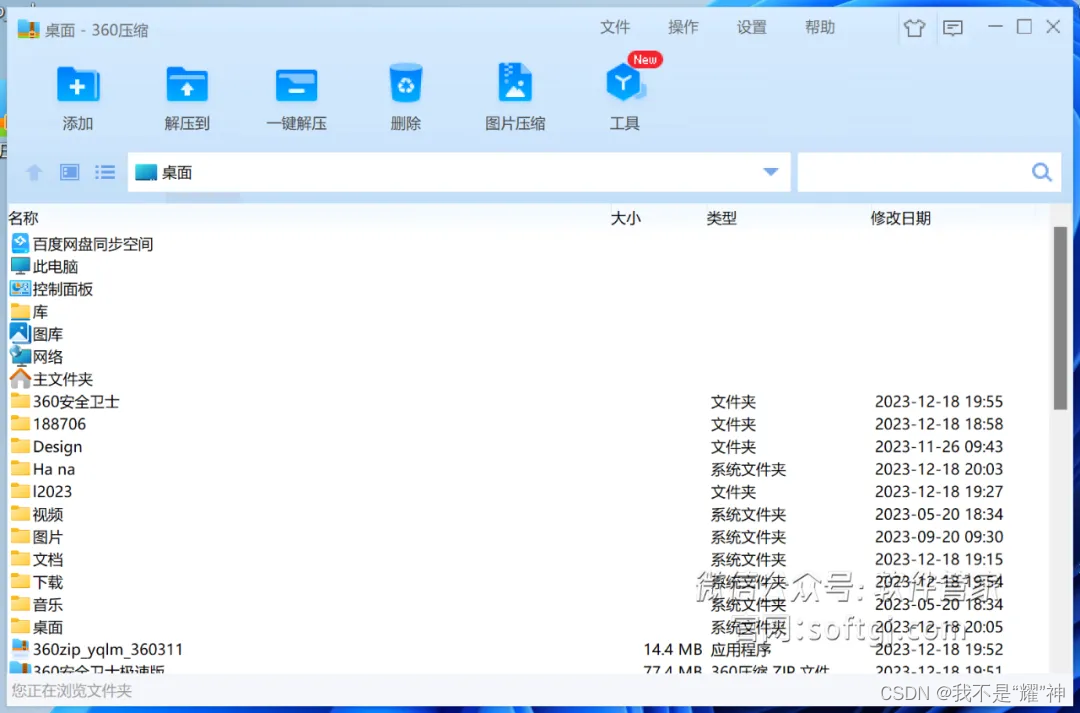
Task: Open the 设置 menu
Action: point(751,27)
